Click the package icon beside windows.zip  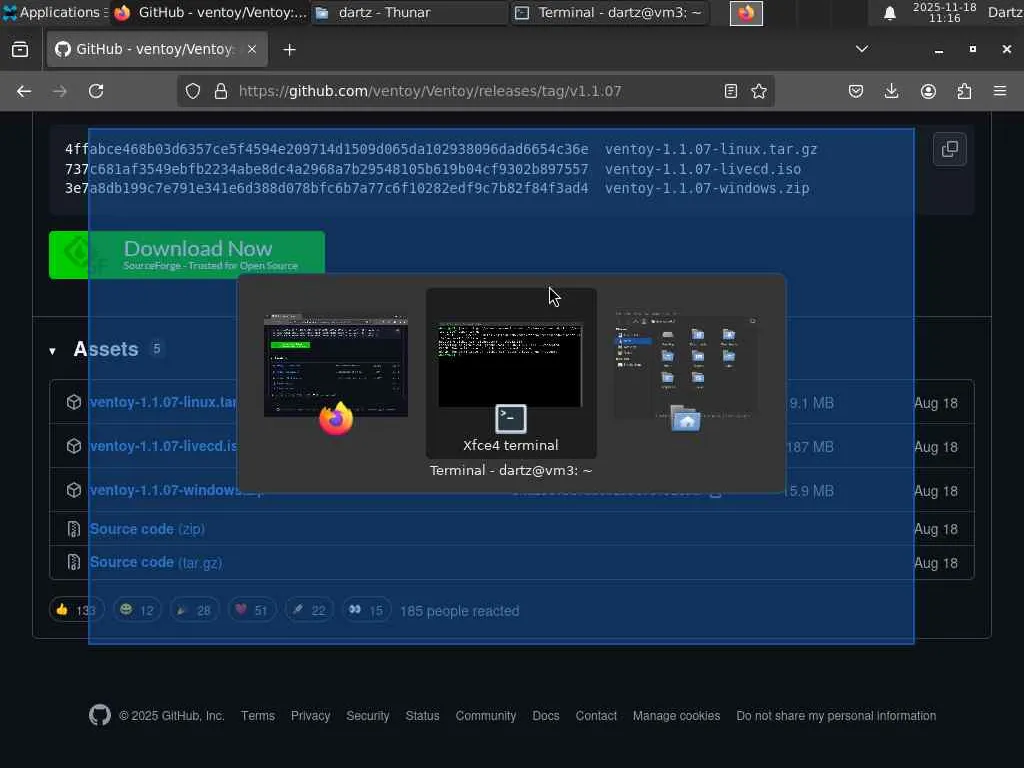[74, 490]
